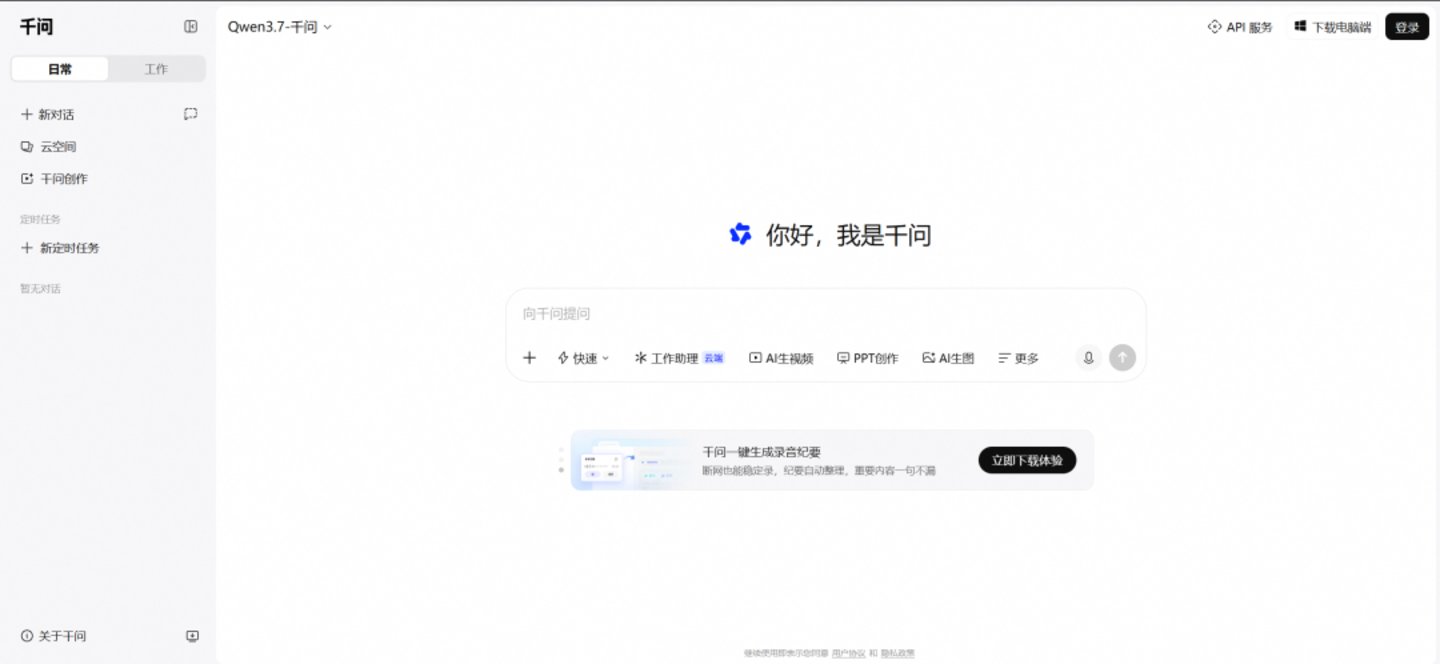The width and height of the screenshot is (1440, 664).
Task: Click the download app icon at sidebar bottom-right
Action: tap(192, 636)
